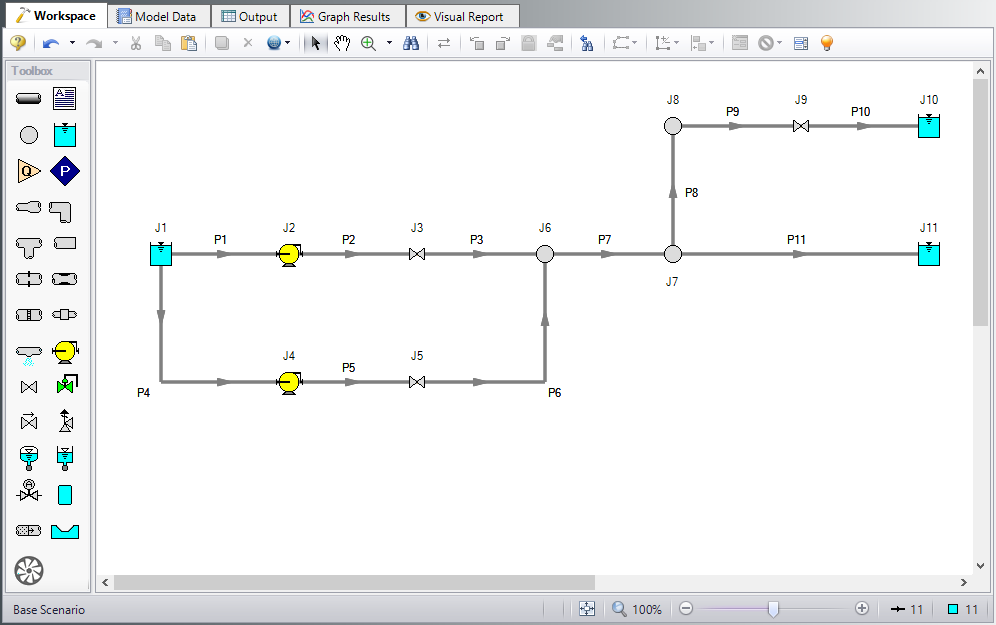Switch to the Output tab
The image size is (996, 625).
249,15
